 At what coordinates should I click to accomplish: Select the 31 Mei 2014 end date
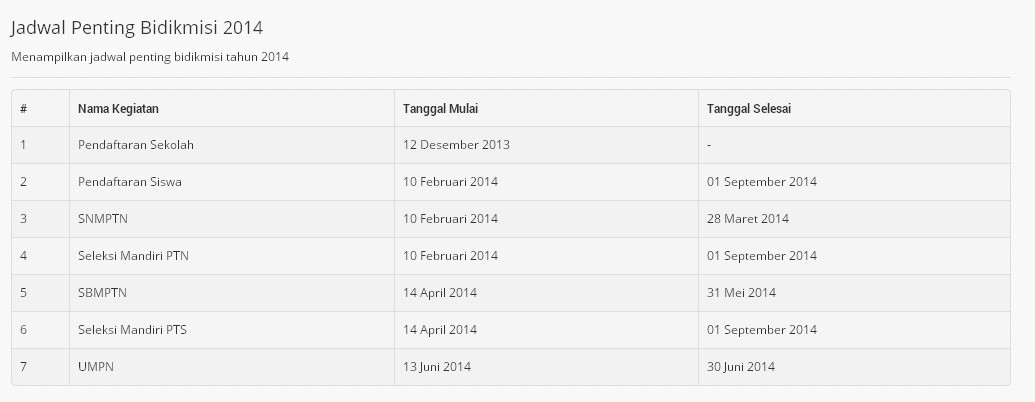click(x=741, y=292)
